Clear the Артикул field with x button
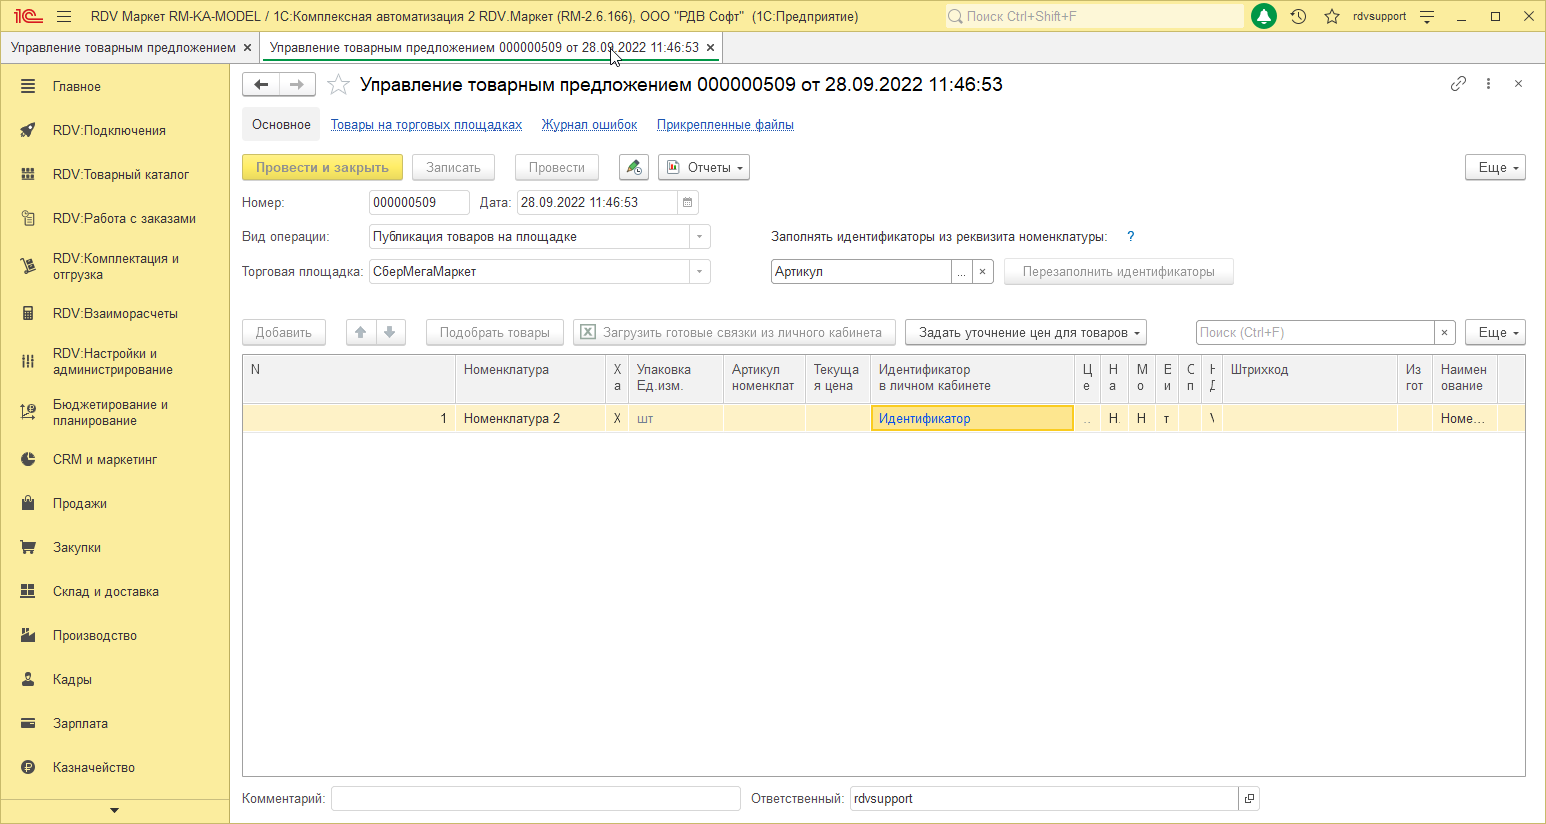Image resolution: width=1546 pixels, height=824 pixels. [x=983, y=272]
